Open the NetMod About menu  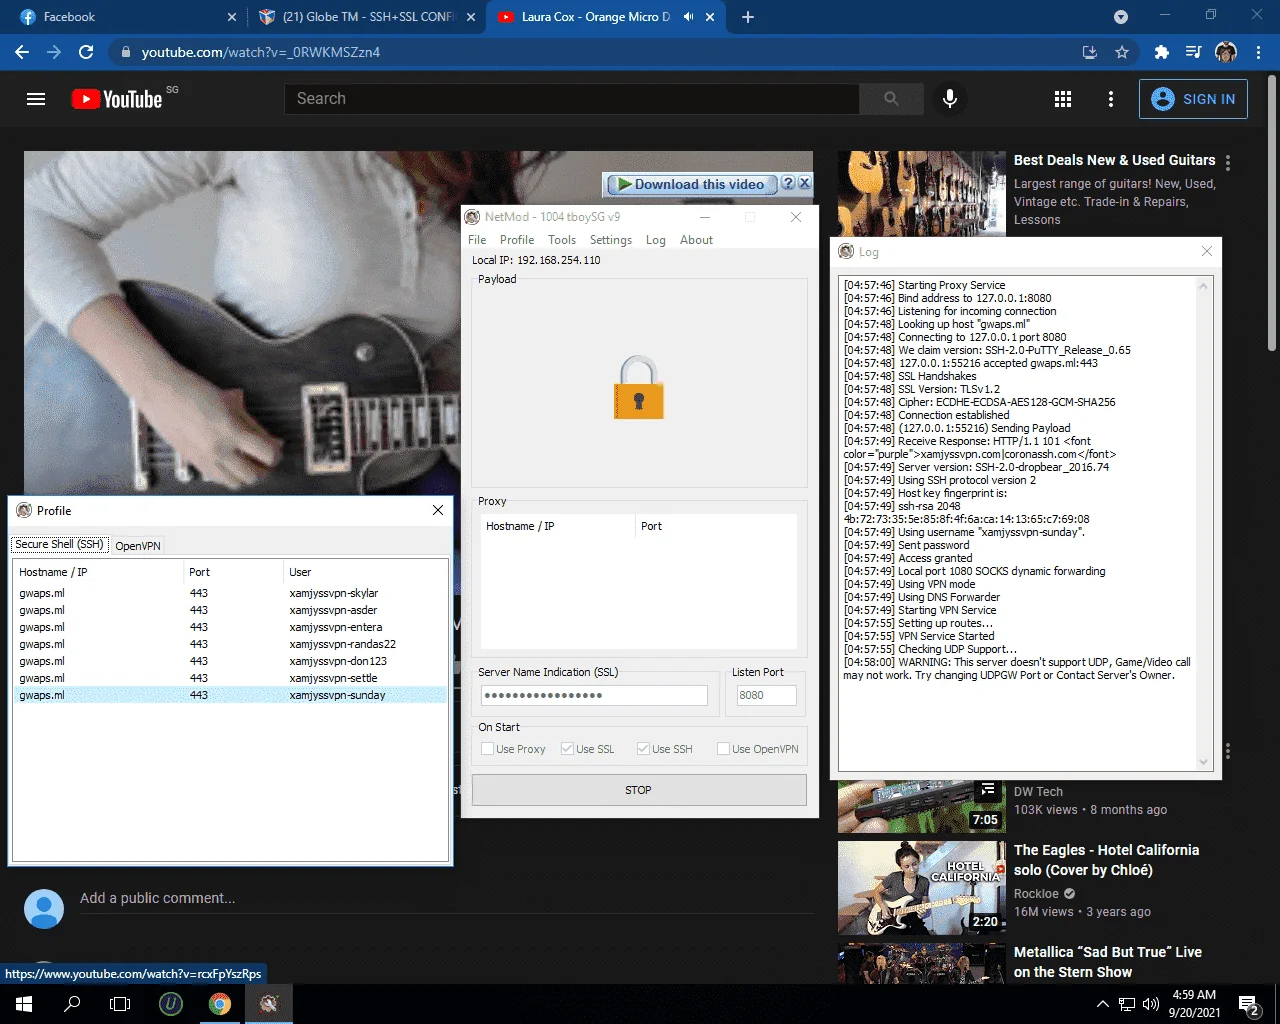pos(696,240)
